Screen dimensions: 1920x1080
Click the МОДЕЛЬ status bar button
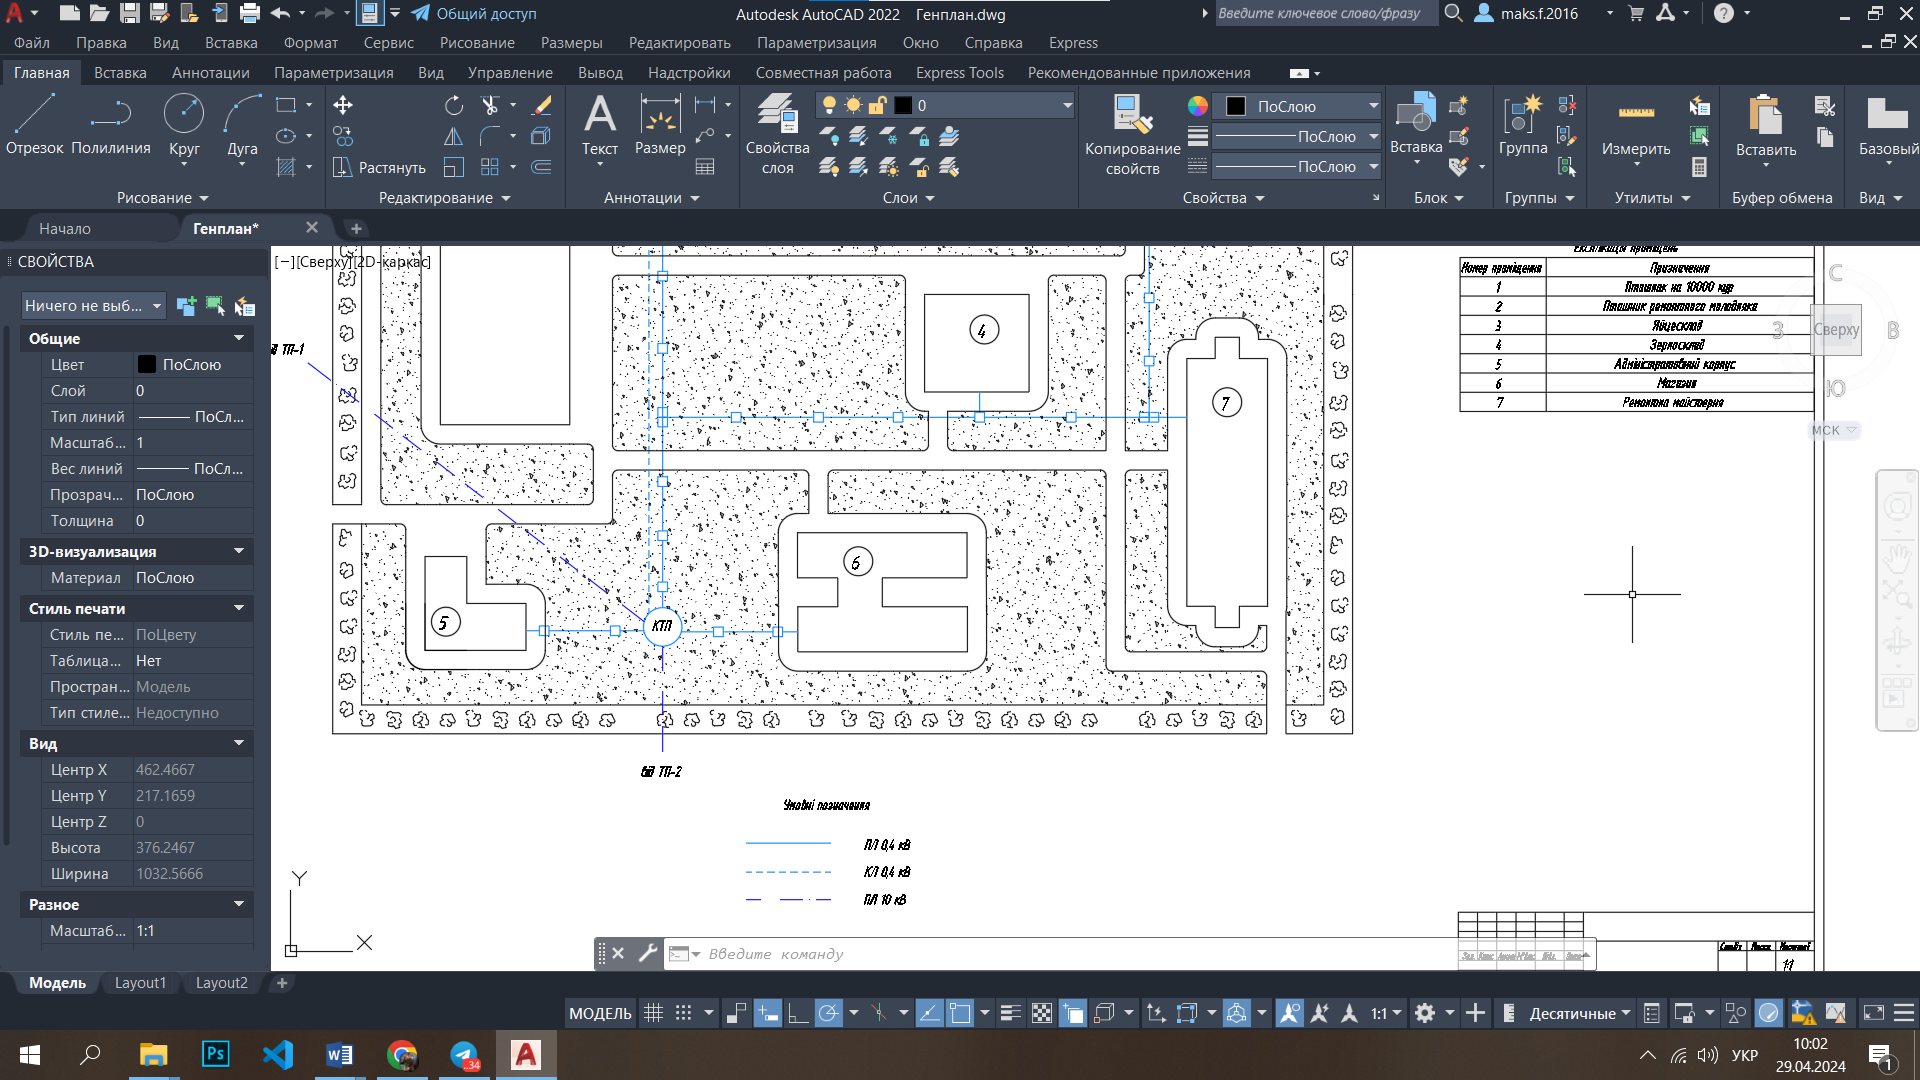(600, 1013)
